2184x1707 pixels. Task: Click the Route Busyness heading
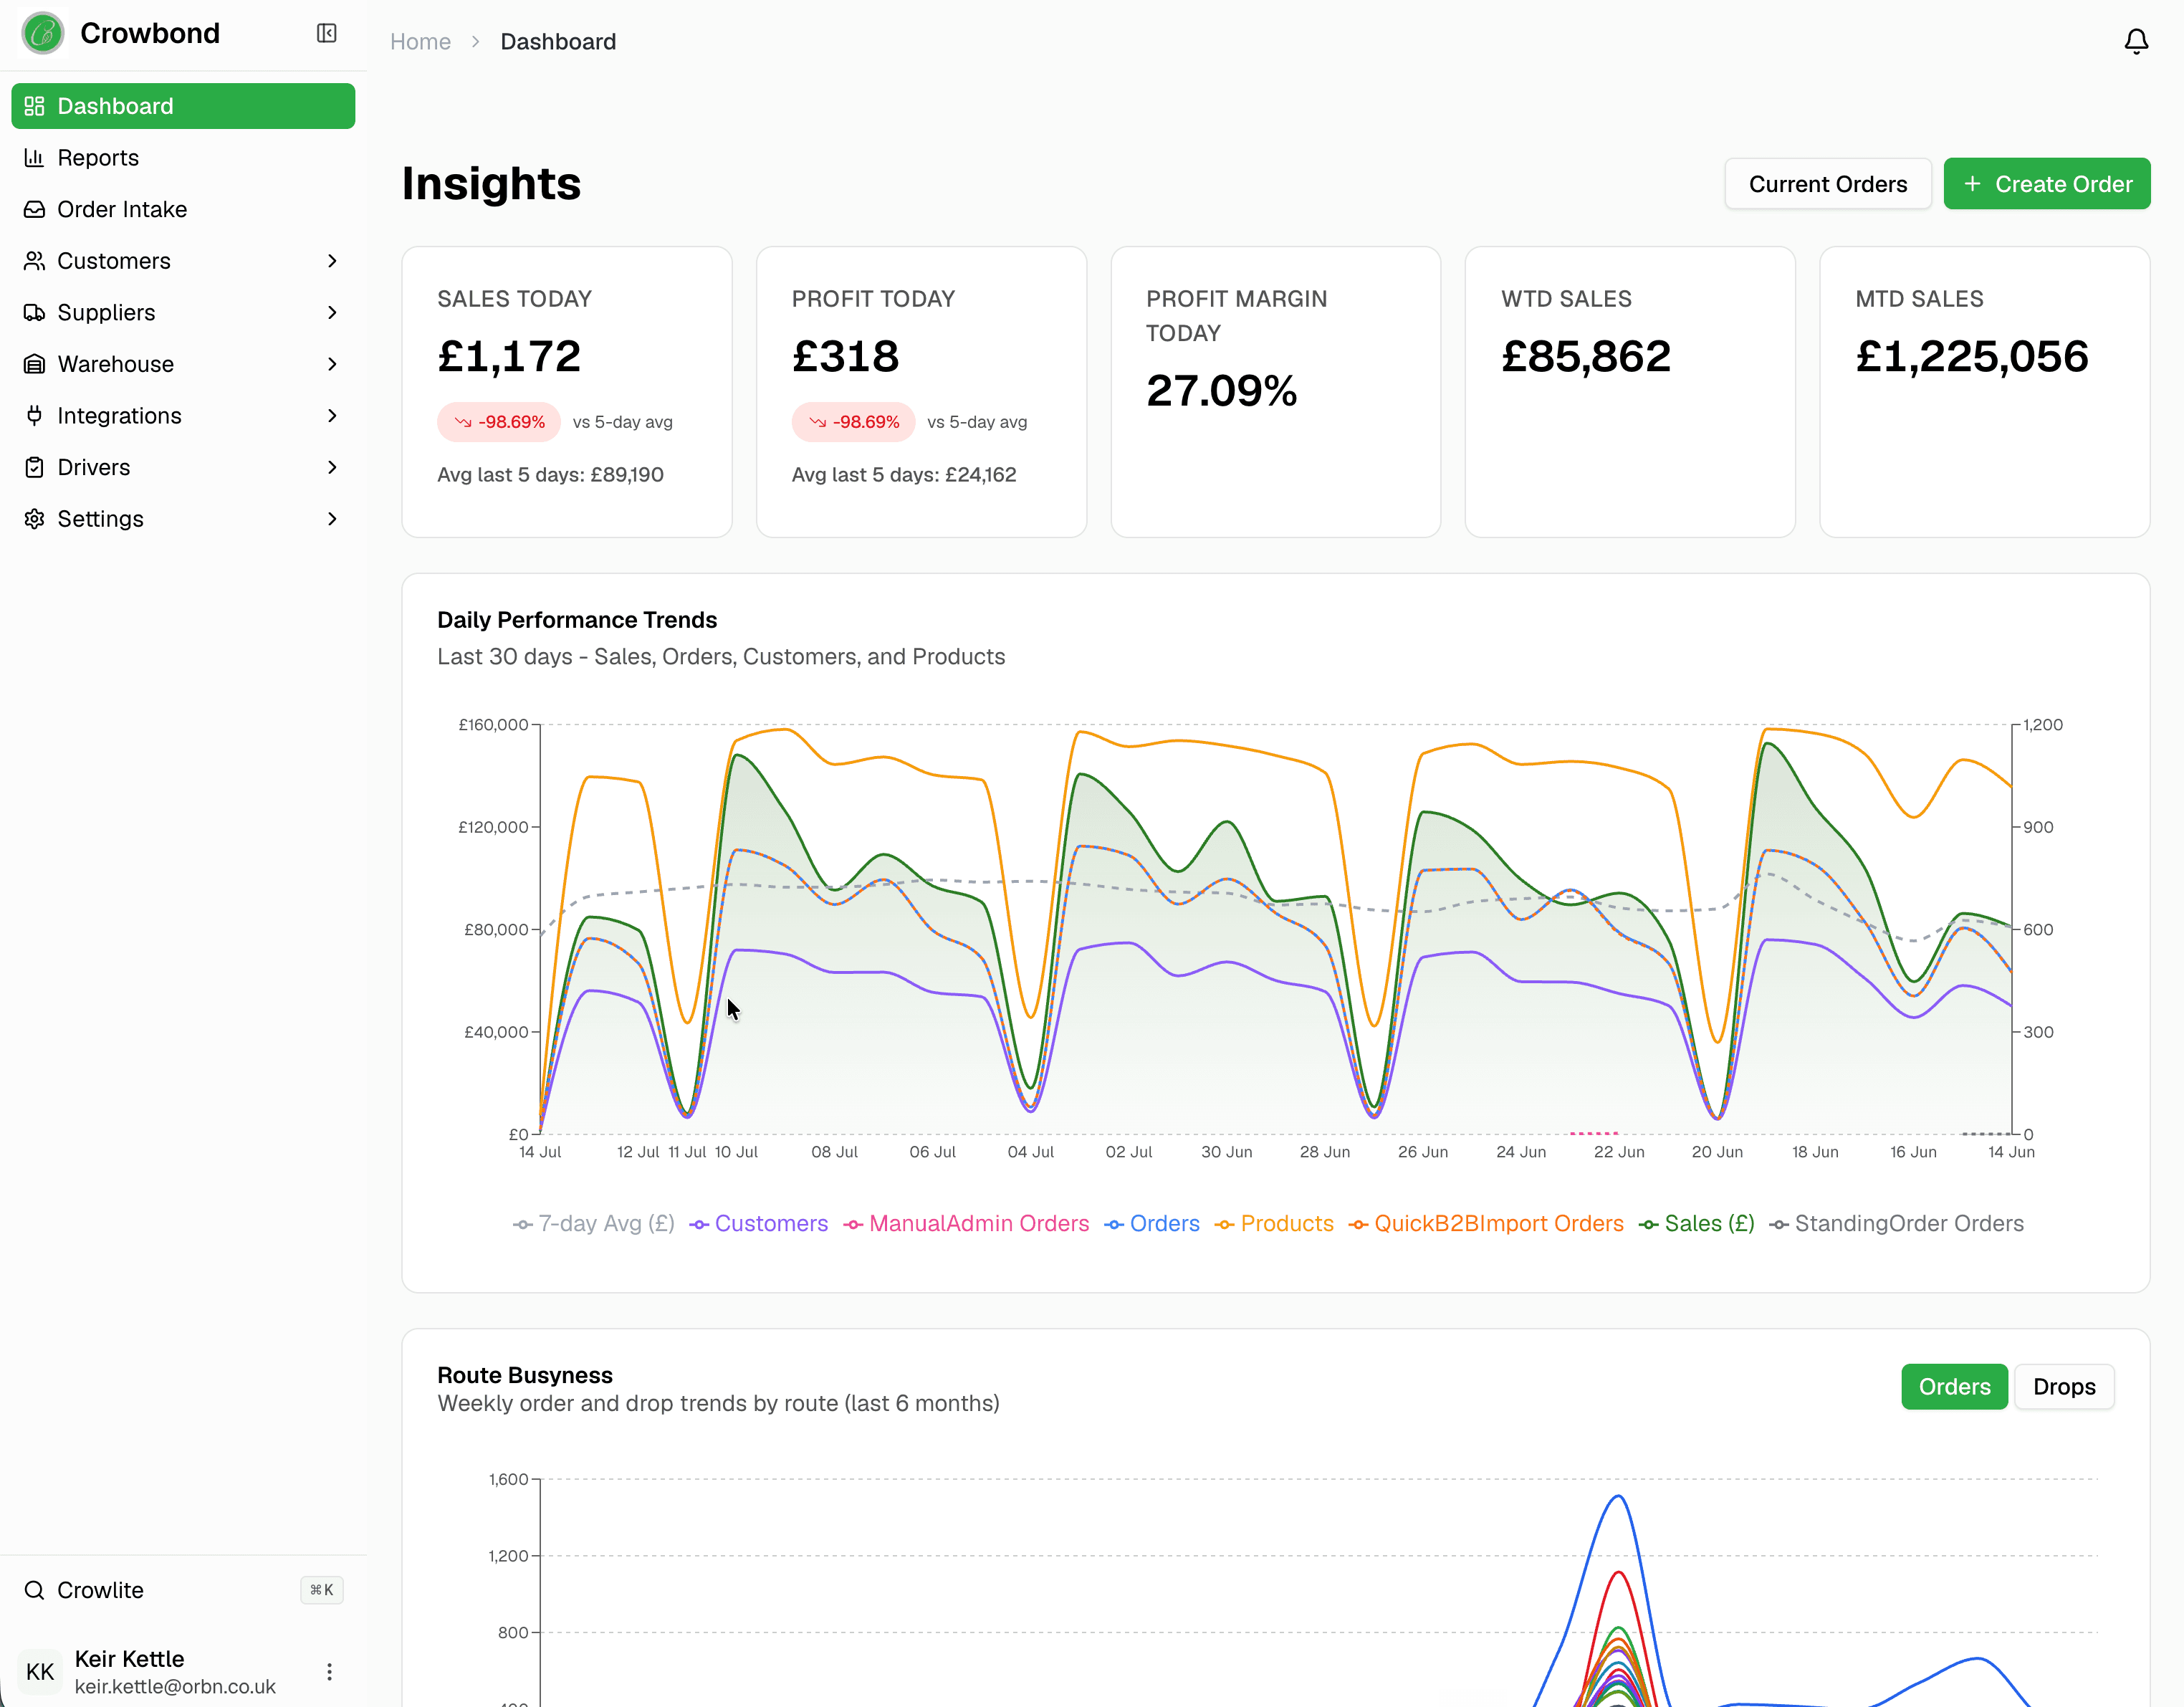pos(525,1375)
